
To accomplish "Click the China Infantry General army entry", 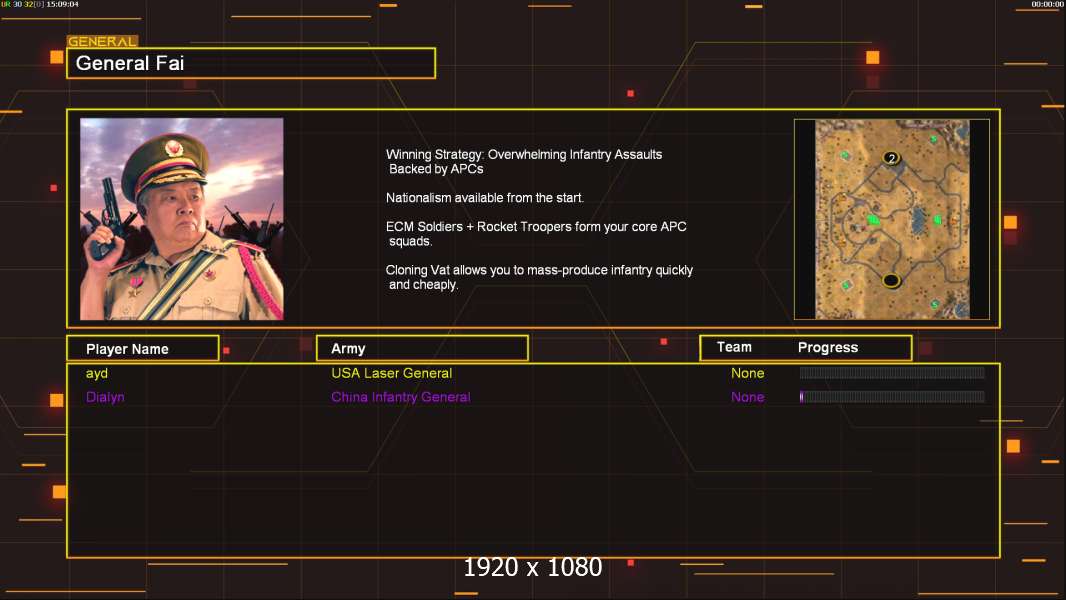I will tap(400, 397).
